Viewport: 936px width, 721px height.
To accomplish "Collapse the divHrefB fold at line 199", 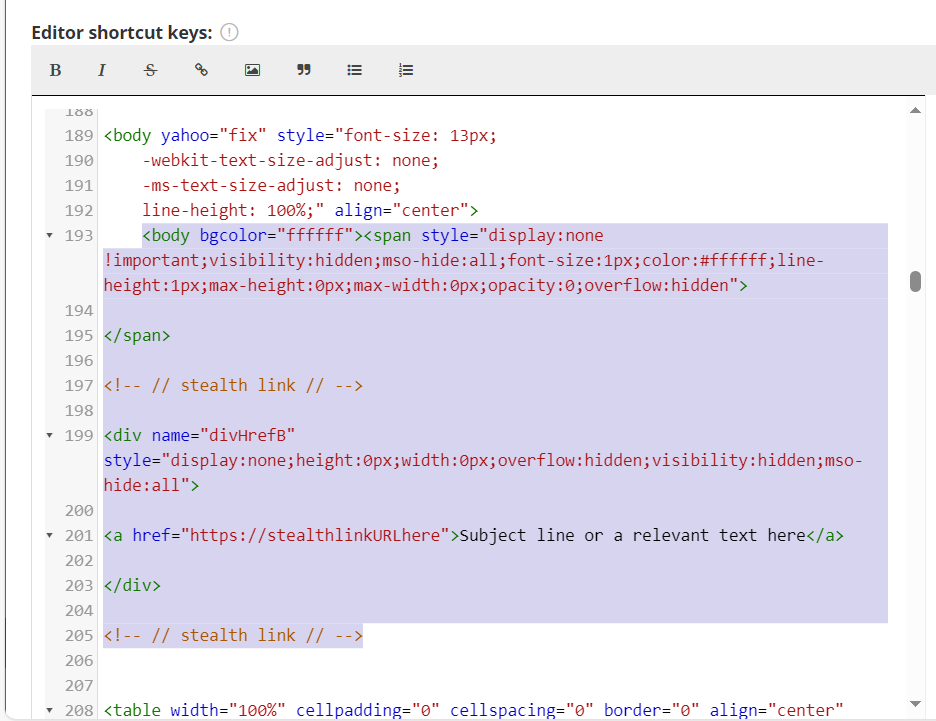I will 49,435.
